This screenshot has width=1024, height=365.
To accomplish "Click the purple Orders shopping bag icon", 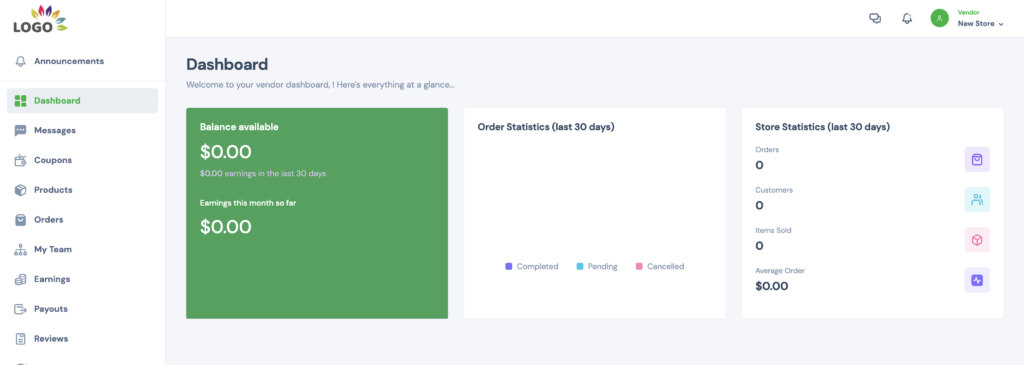I will pyautogui.click(x=977, y=159).
